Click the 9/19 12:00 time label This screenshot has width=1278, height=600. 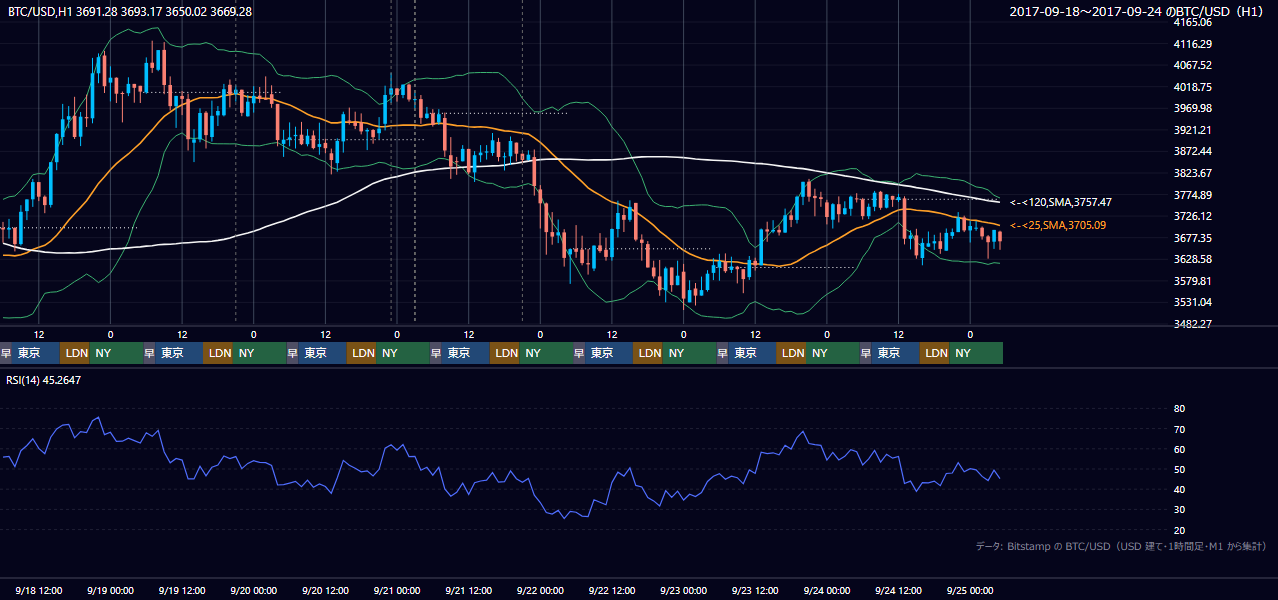pos(182,590)
